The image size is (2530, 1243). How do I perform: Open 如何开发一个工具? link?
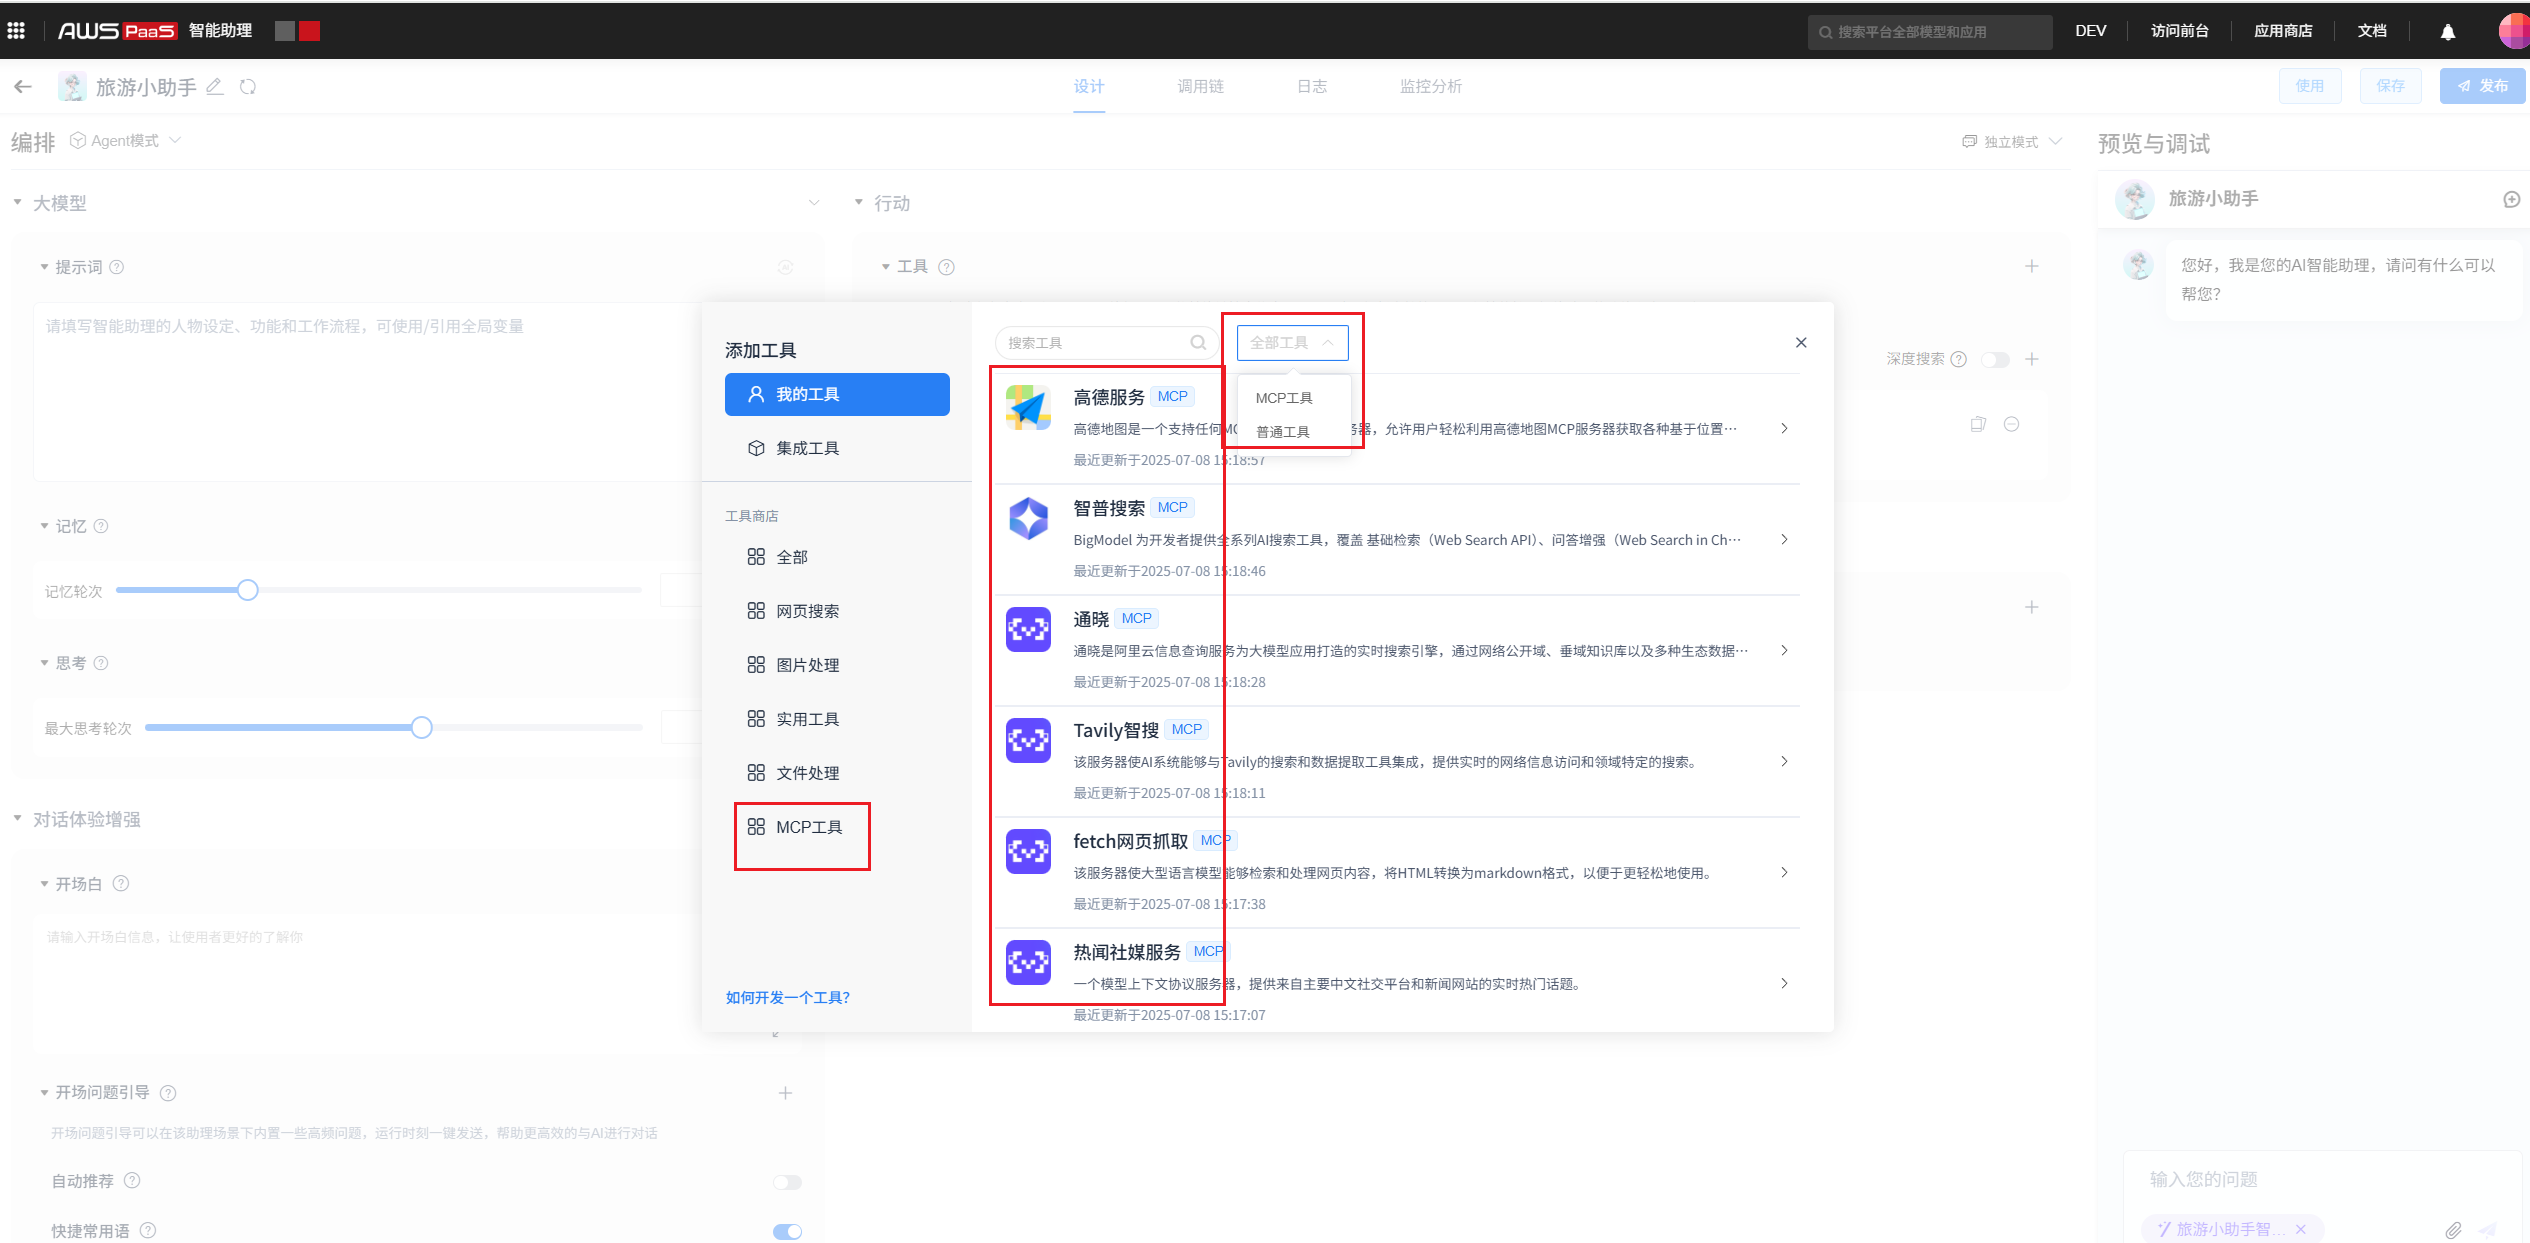(x=788, y=998)
